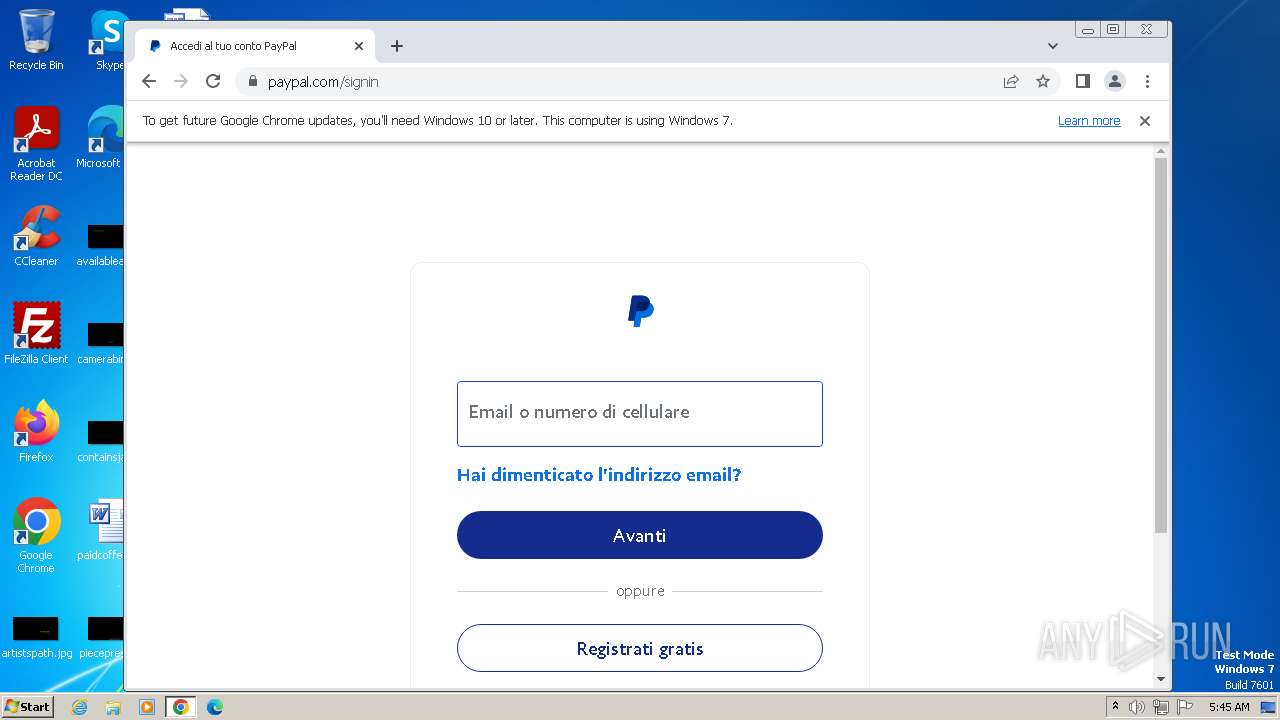This screenshot has width=1280, height=720.
Task: Restore down the Chrome window
Action: (x=1113, y=30)
